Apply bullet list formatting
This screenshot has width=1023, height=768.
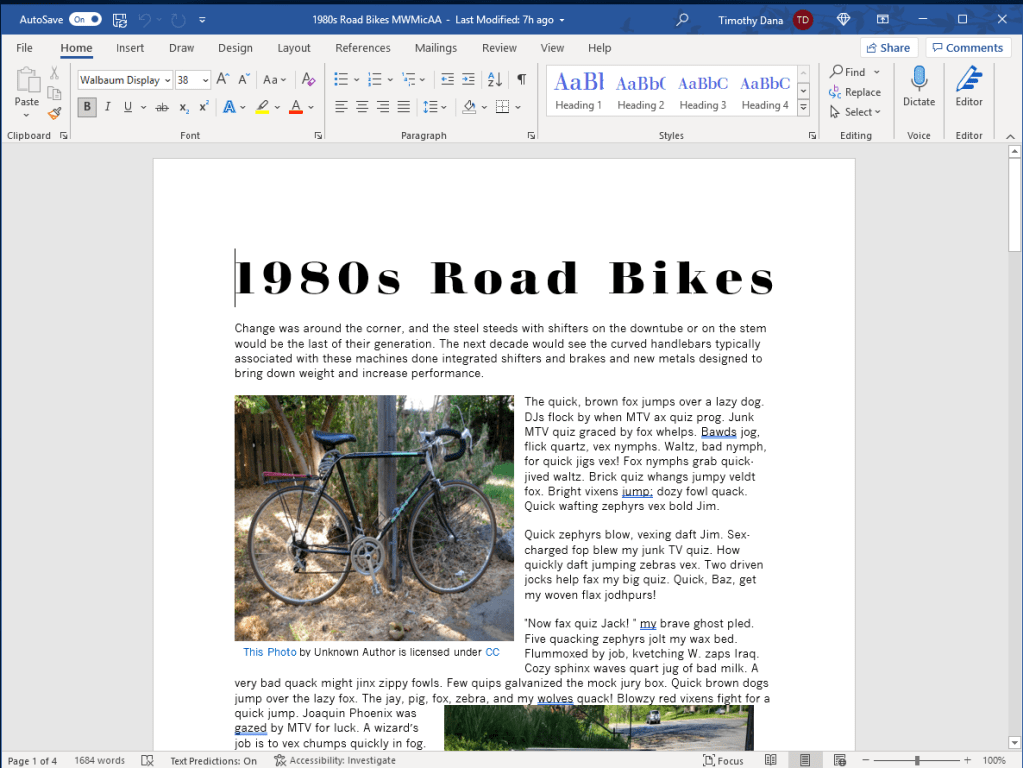click(x=340, y=80)
